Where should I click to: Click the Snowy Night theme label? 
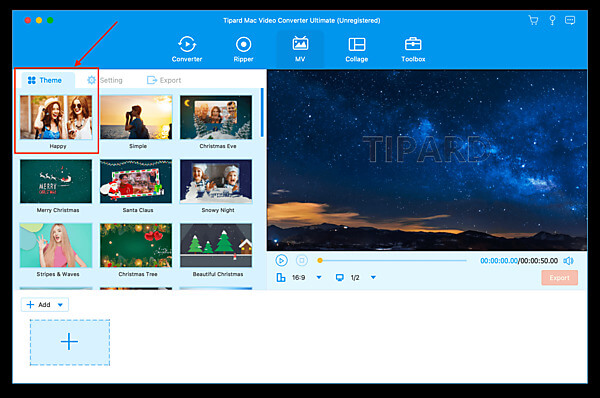click(218, 210)
